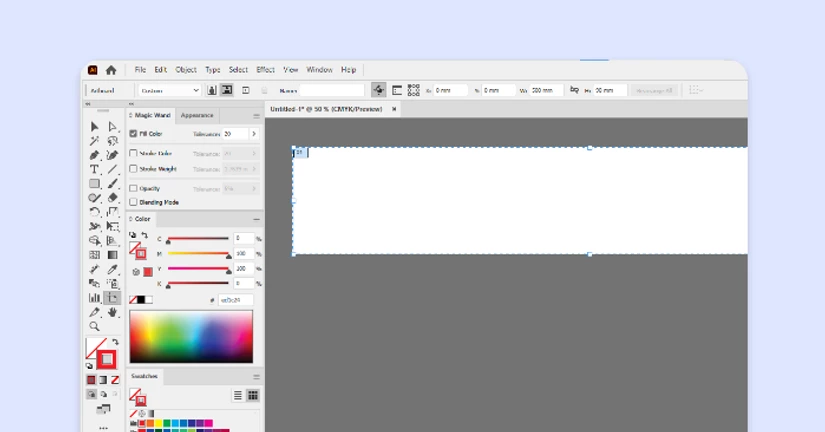Switch to the Appearance tab

(x=197, y=115)
